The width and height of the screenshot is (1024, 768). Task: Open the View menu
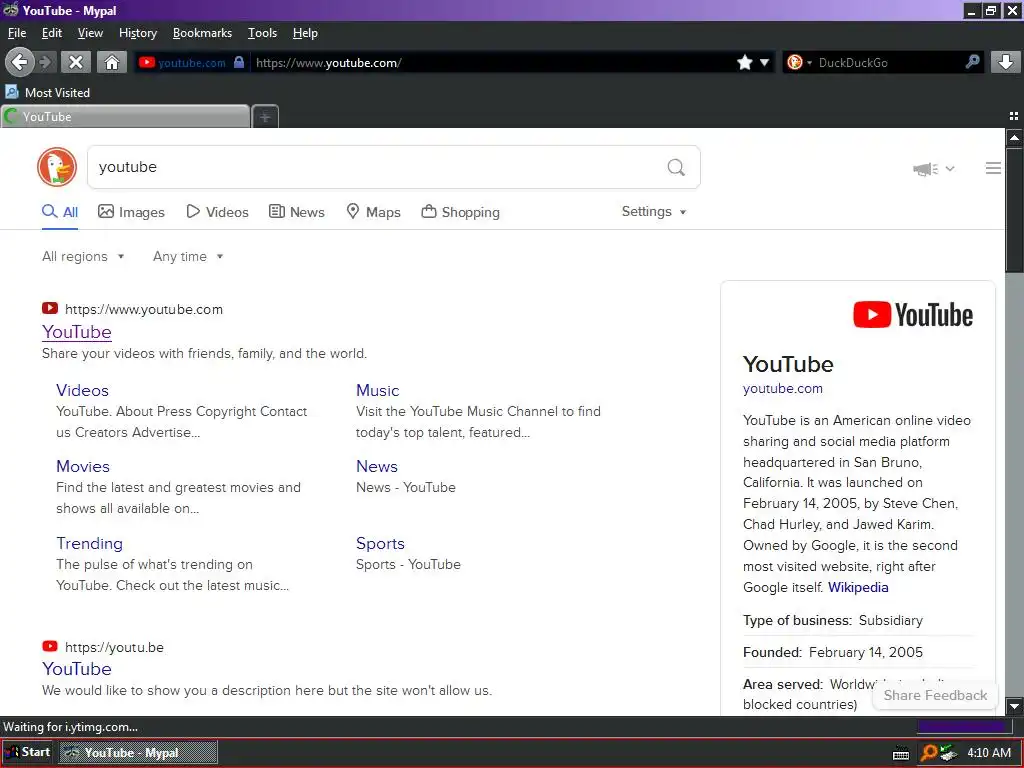pyautogui.click(x=90, y=33)
